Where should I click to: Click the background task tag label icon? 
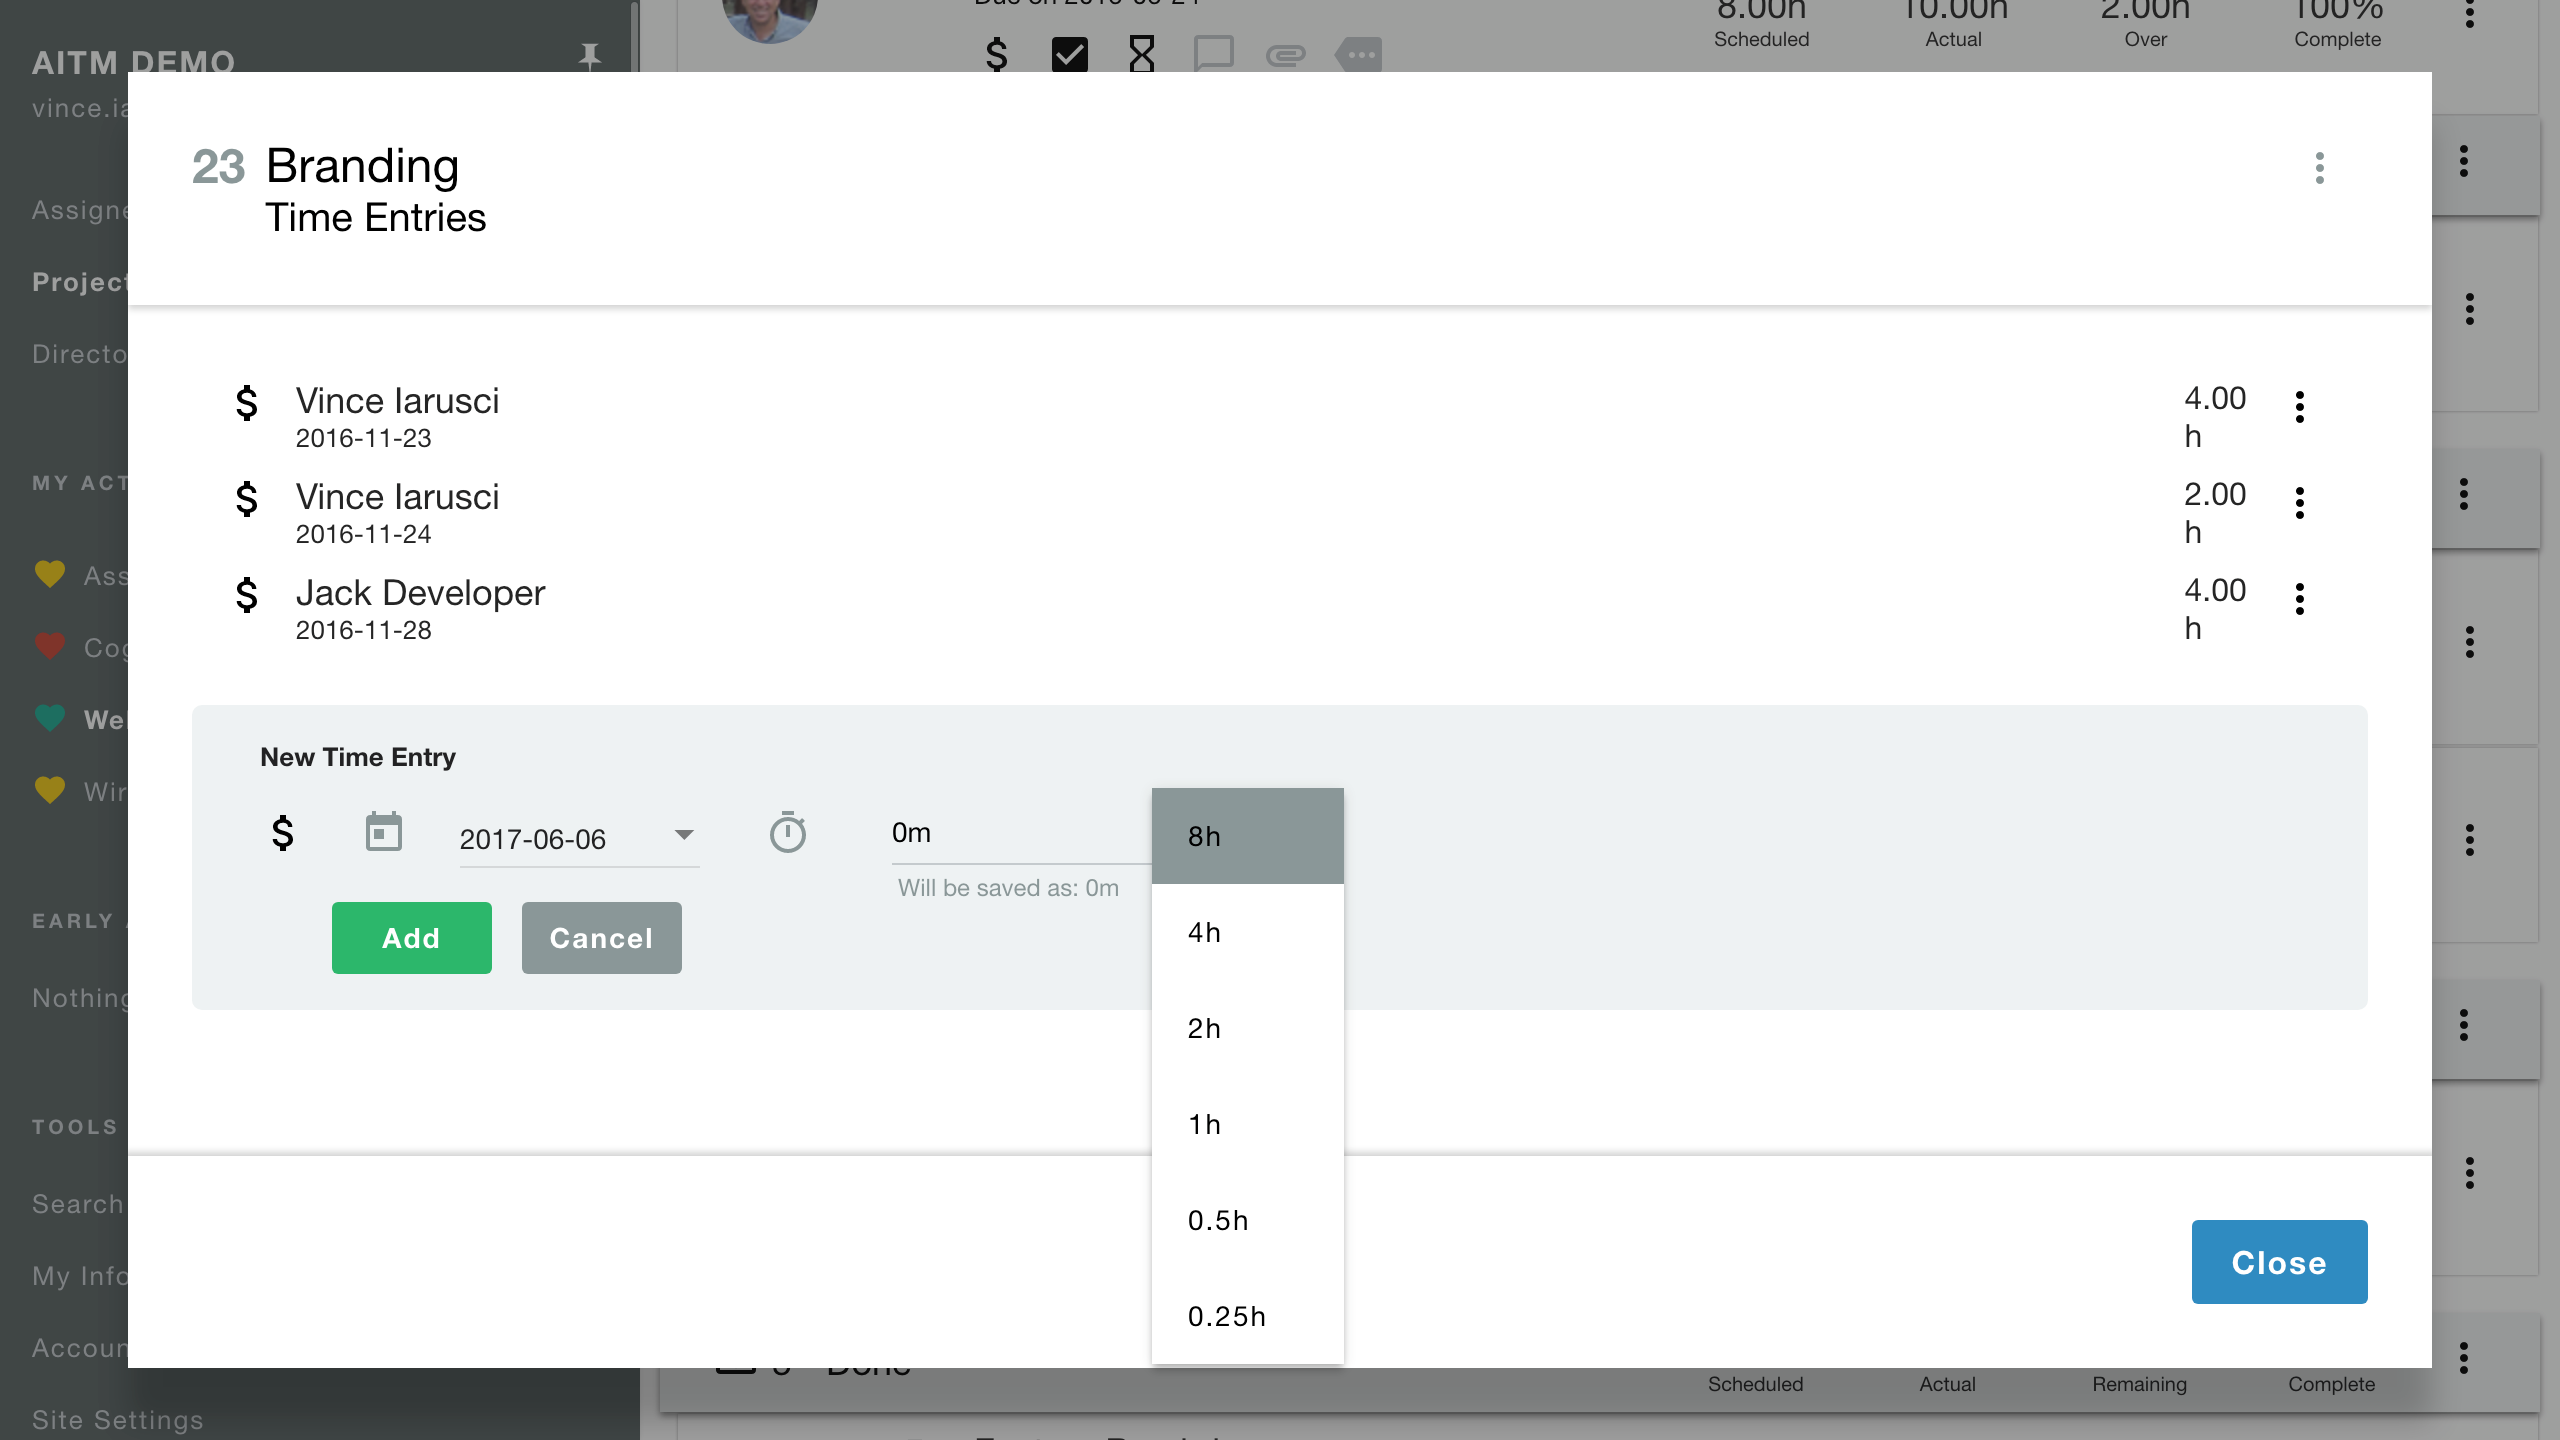tap(1358, 55)
